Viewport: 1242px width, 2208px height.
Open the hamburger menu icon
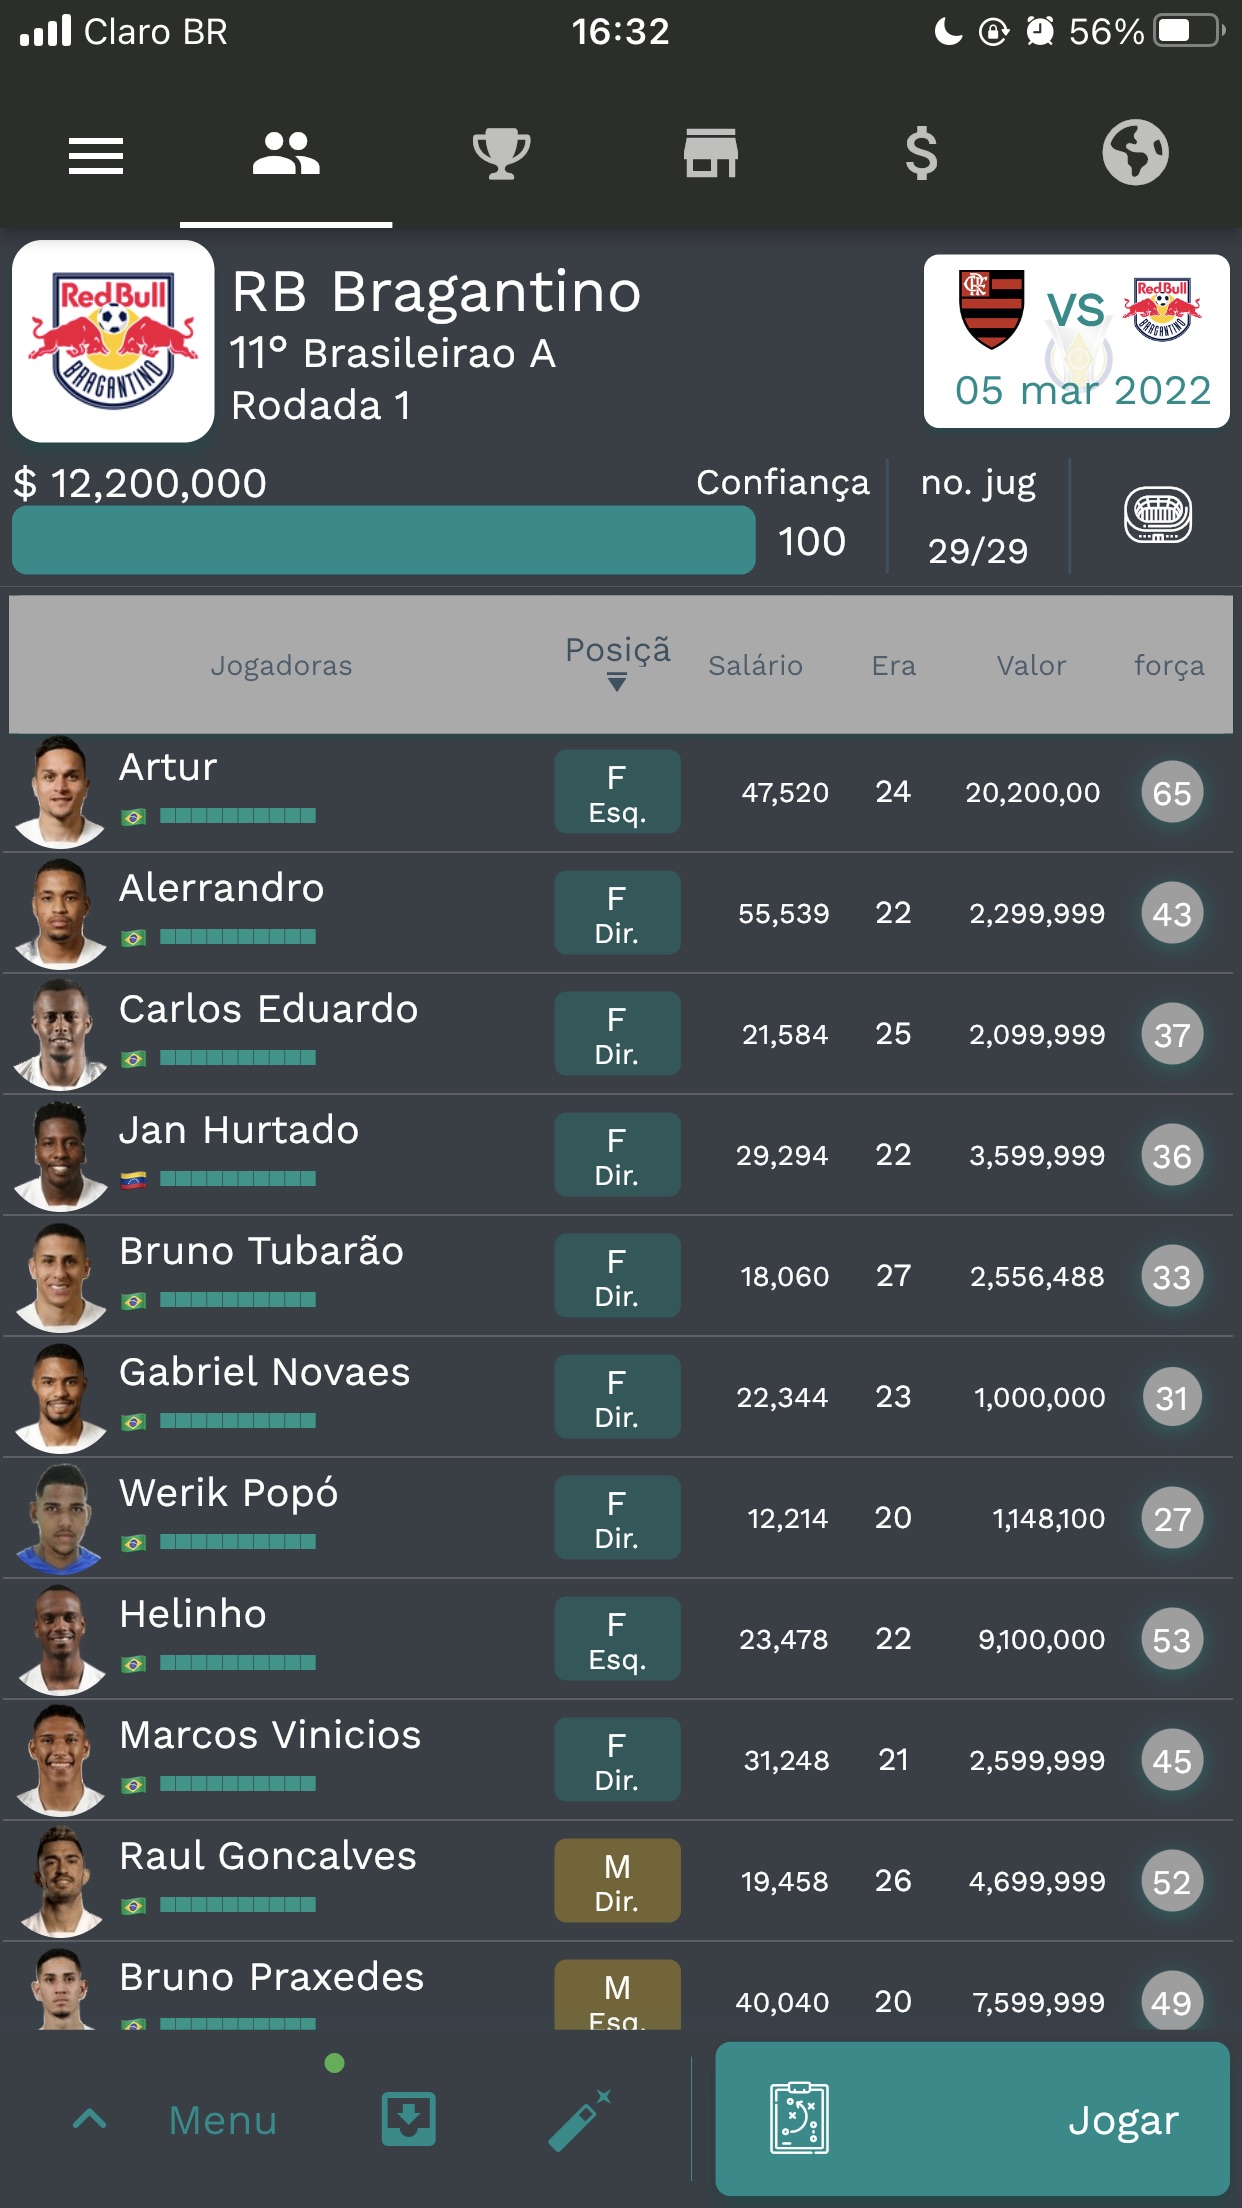[x=96, y=156]
